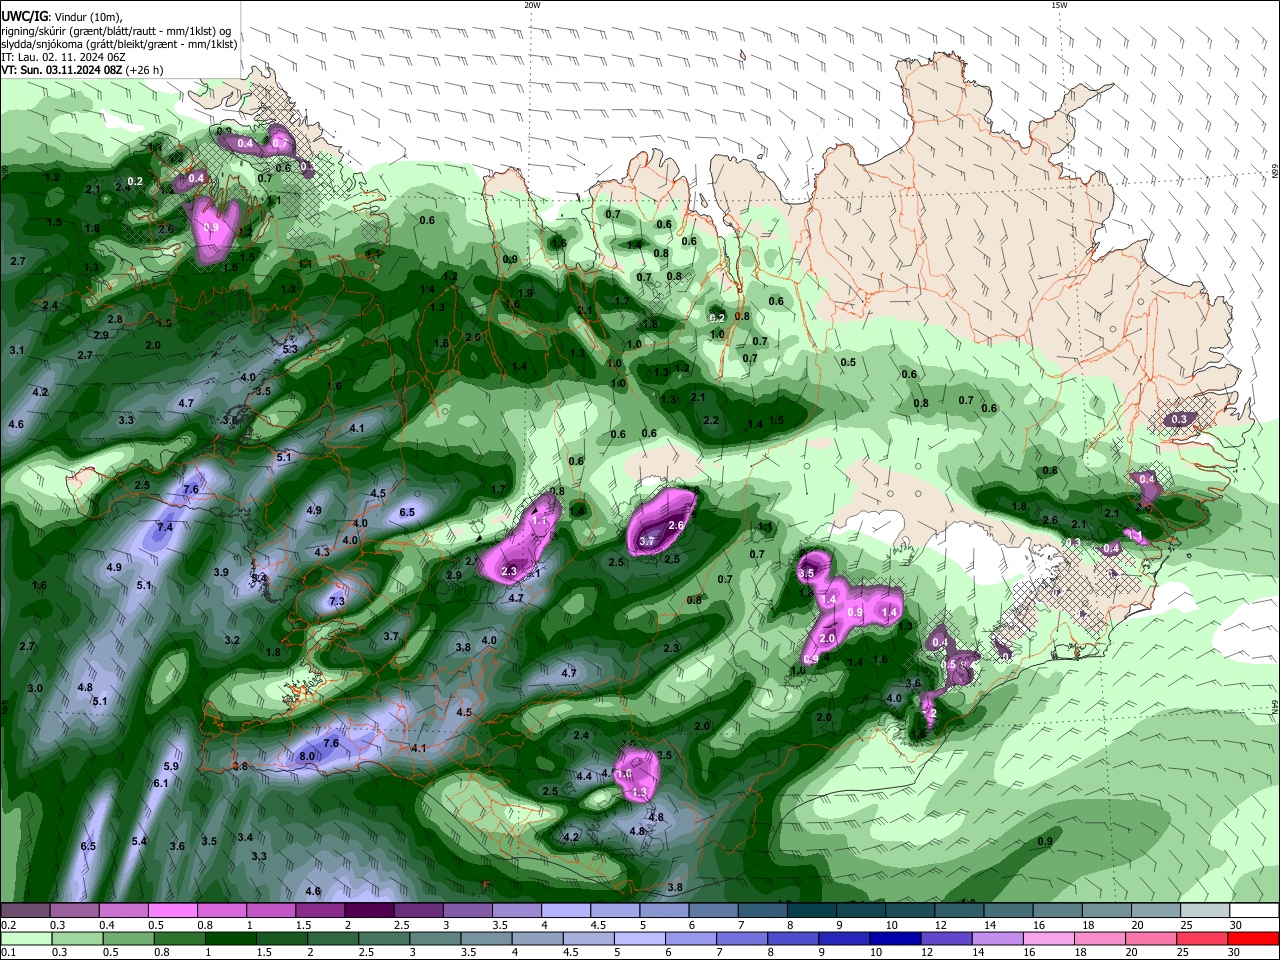1280x960 pixels.
Task: Click the 7.3 precipitation value on the map
Action: (337, 601)
